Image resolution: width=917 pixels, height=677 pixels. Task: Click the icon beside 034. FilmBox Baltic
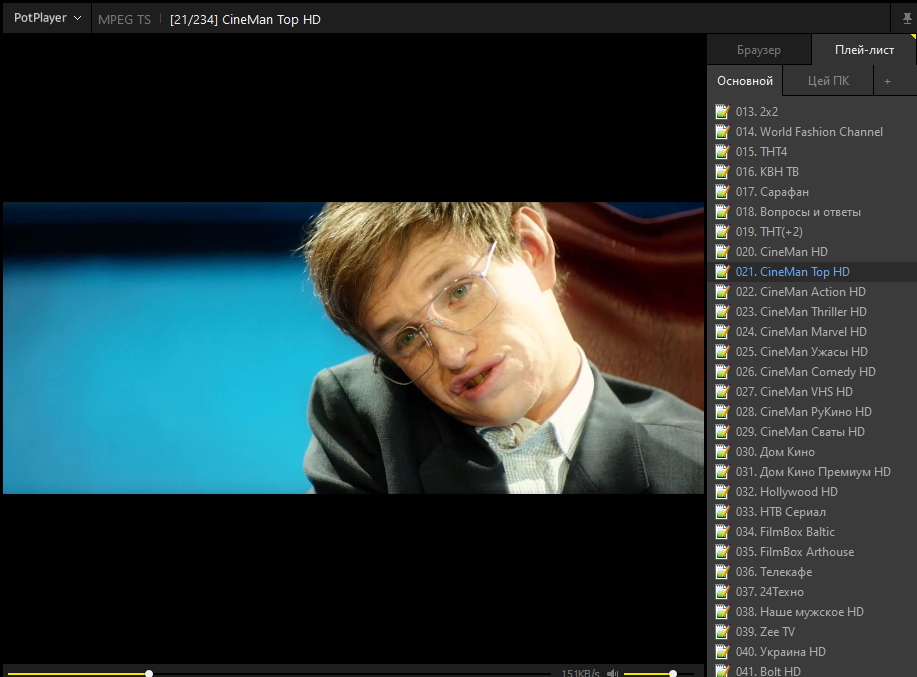(723, 531)
